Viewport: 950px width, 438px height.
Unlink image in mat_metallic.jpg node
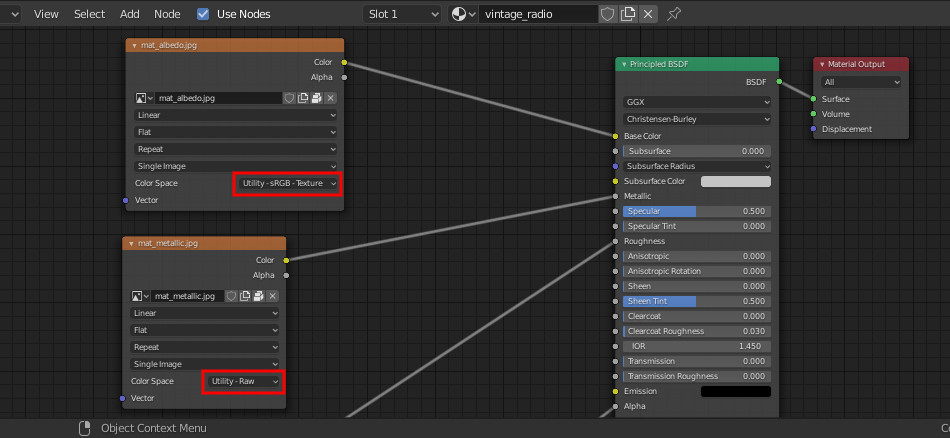coord(272,296)
